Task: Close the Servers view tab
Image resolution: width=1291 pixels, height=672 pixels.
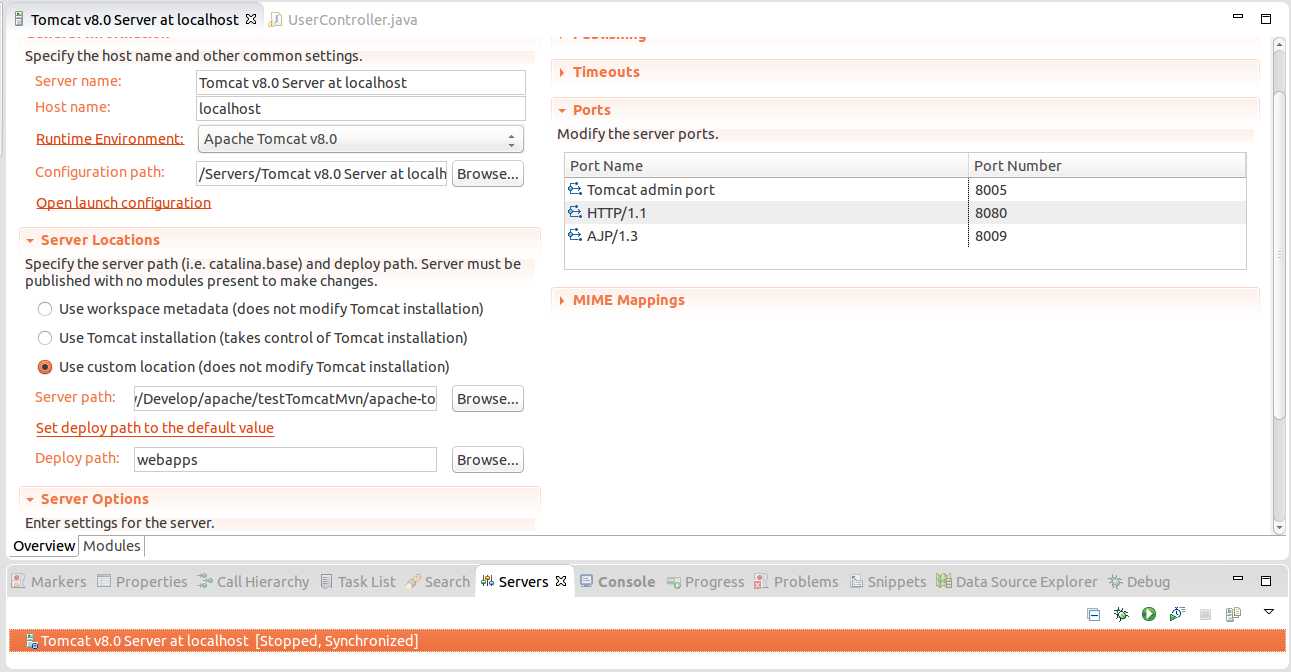Action: [x=561, y=581]
